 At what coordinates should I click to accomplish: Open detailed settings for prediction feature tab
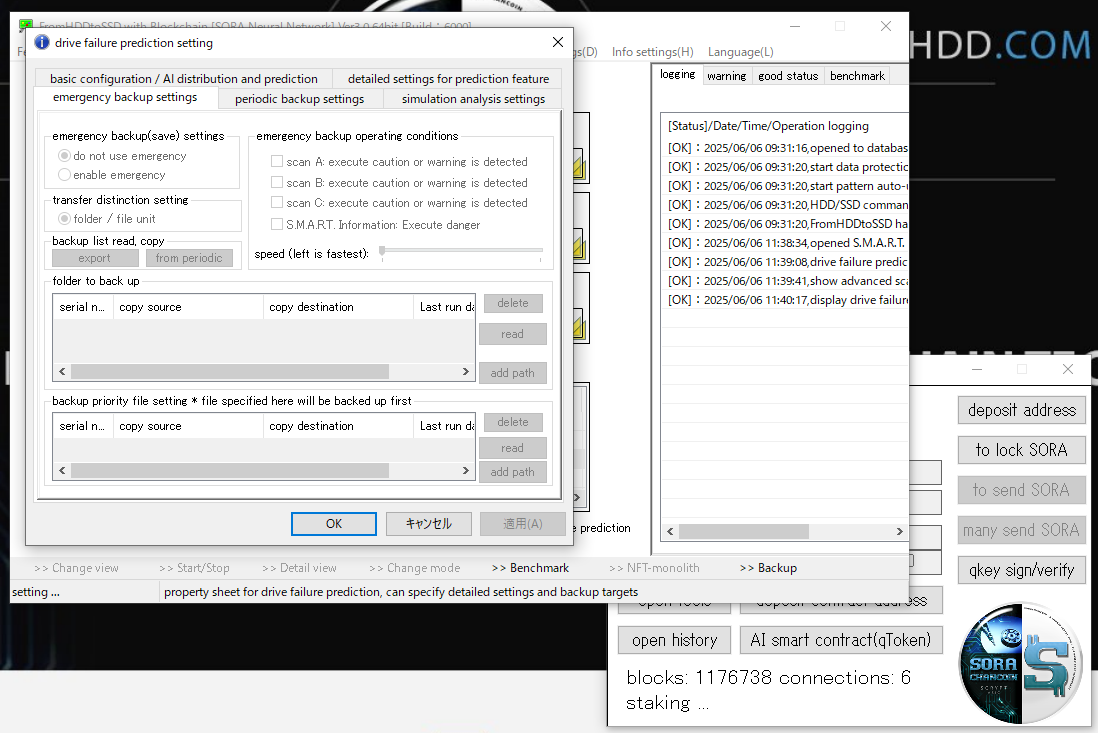pyautogui.click(x=448, y=78)
